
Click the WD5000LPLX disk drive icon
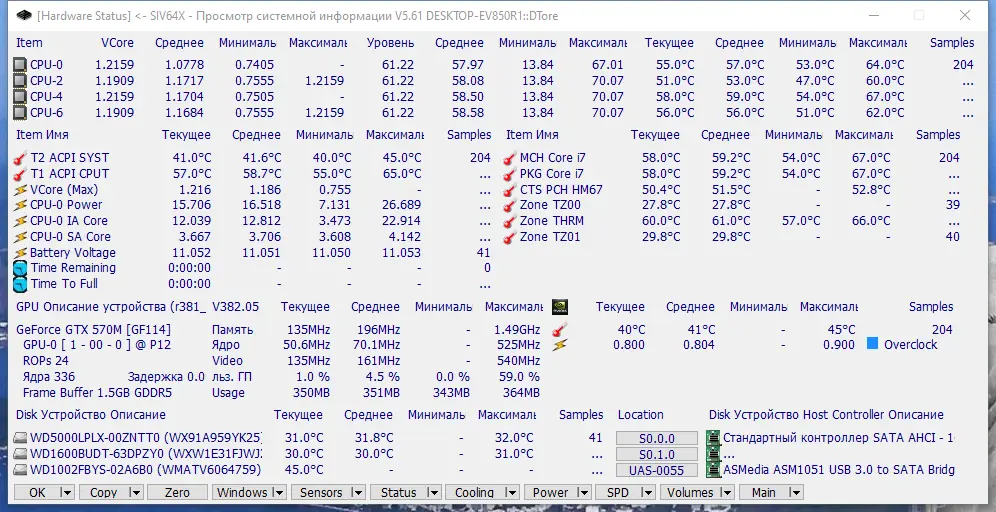point(20,438)
